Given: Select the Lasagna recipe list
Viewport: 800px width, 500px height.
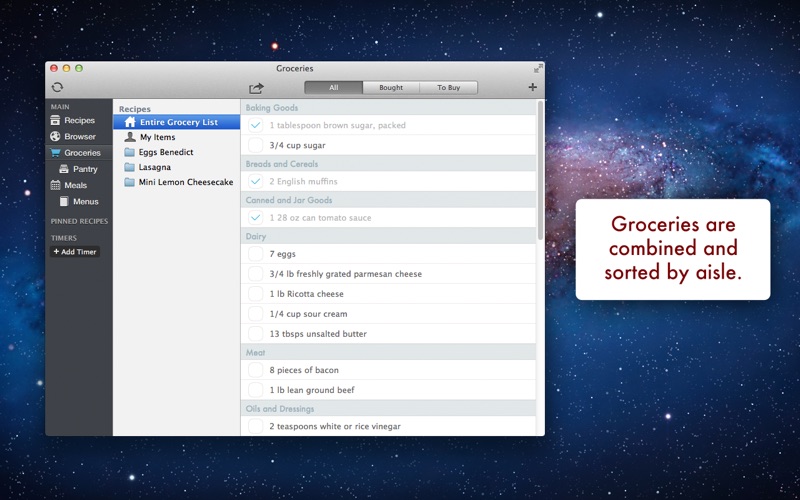Looking at the screenshot, I should point(154,167).
